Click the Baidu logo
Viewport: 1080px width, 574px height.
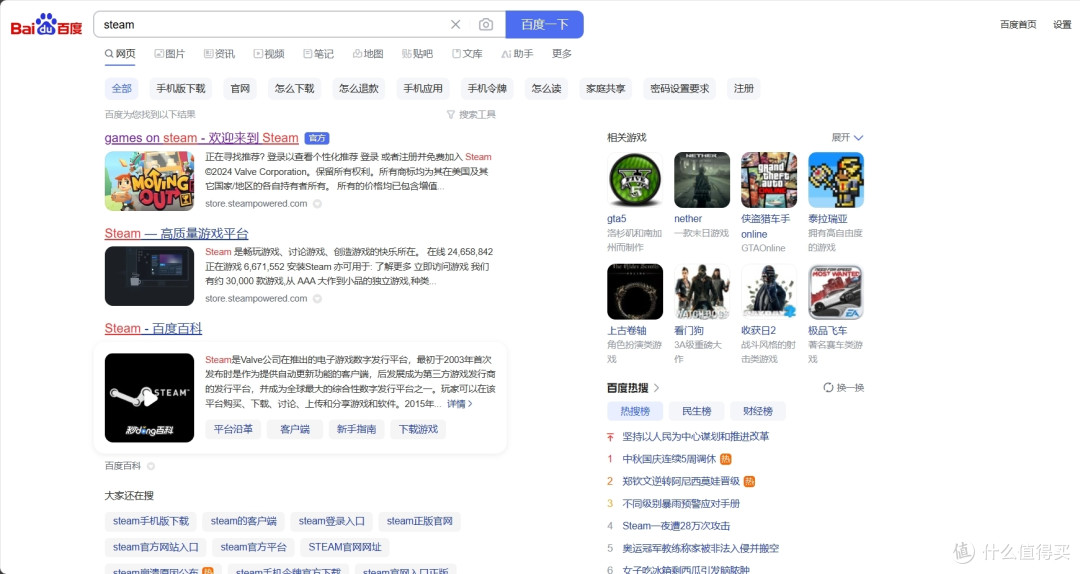click(x=46, y=25)
